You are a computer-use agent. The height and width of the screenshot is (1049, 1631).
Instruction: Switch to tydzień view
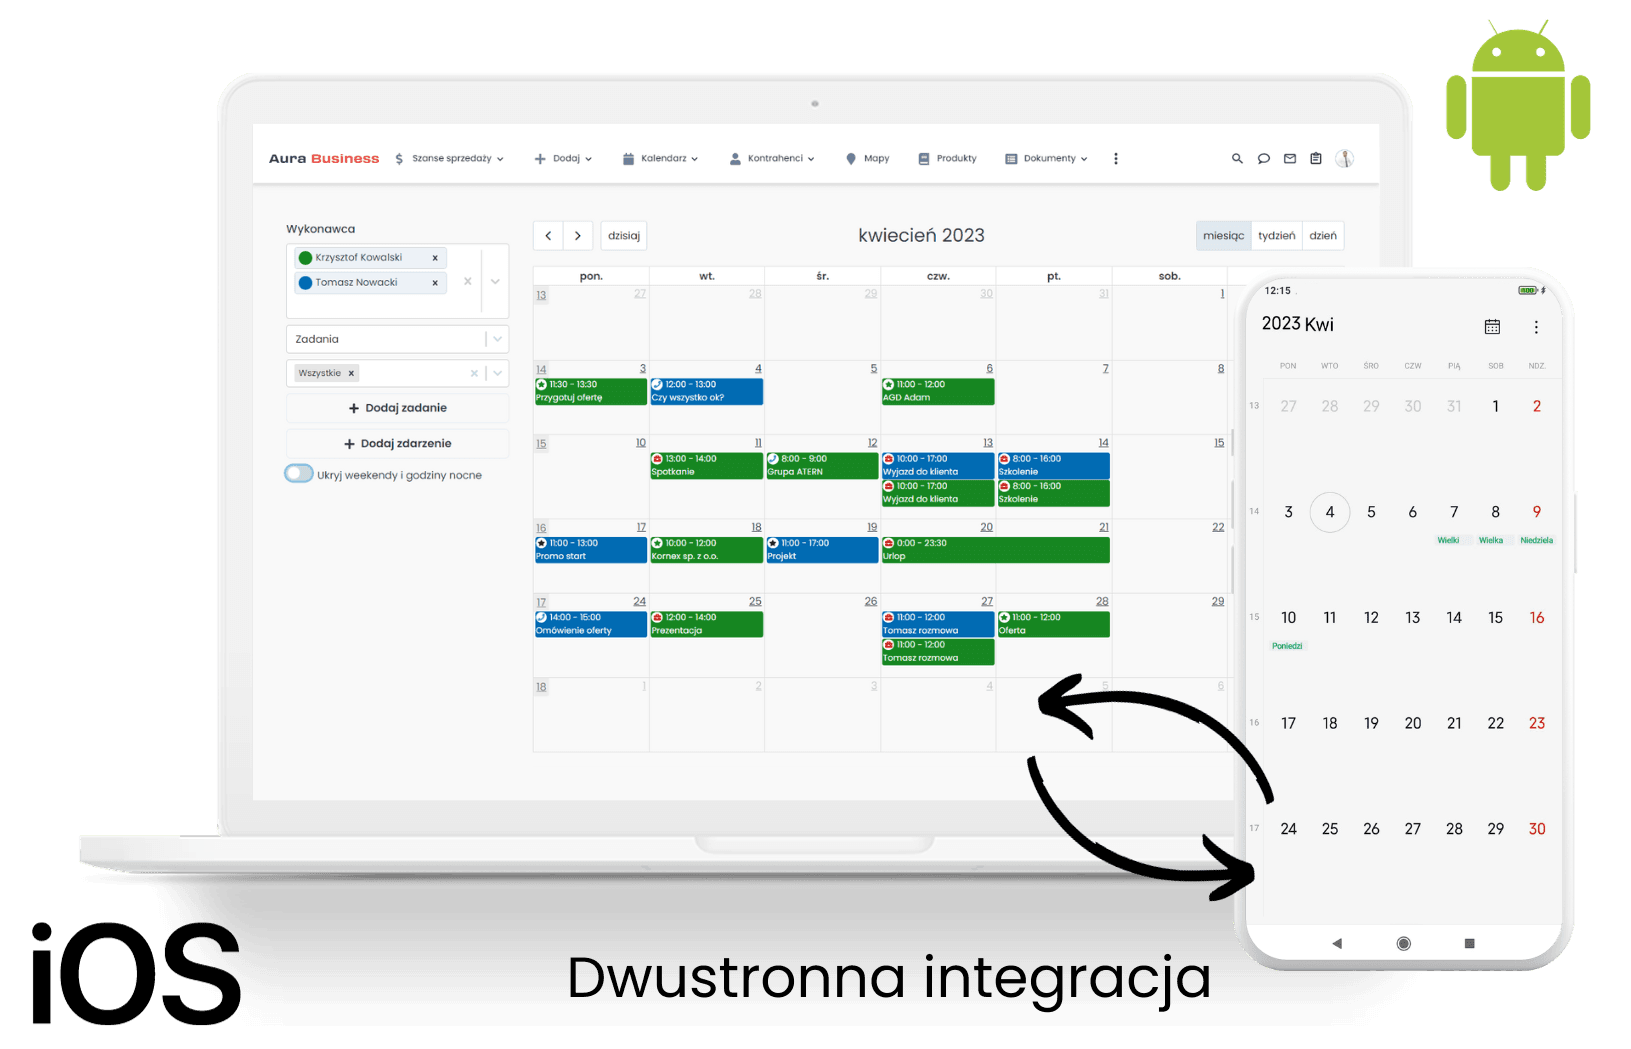[1277, 235]
